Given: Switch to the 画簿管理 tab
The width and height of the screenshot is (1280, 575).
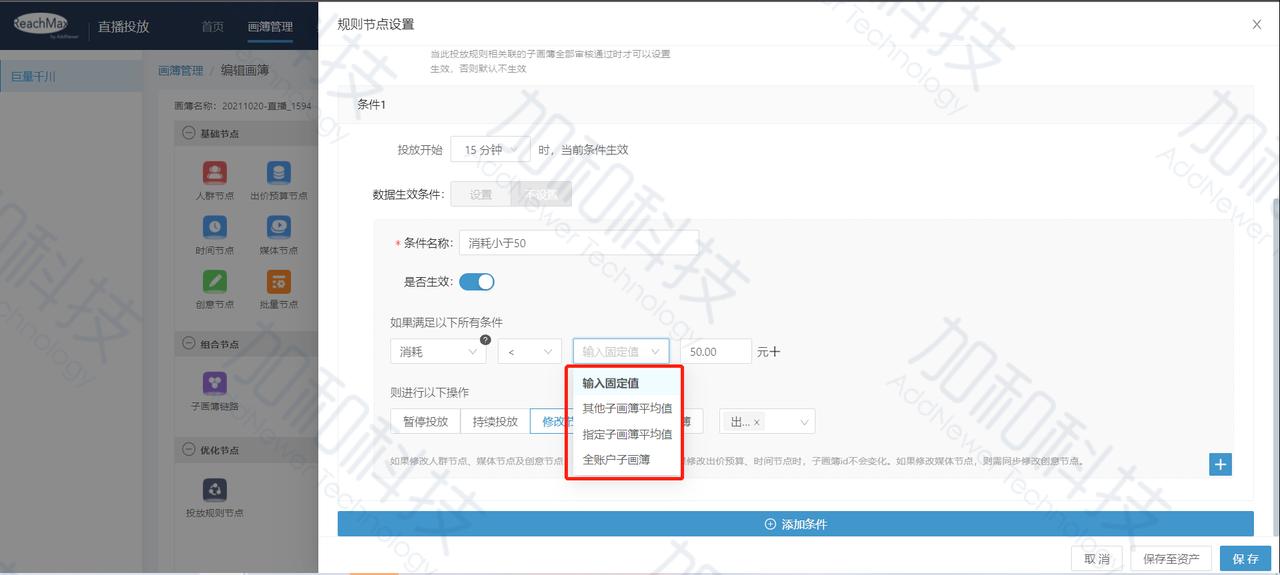Looking at the screenshot, I should [x=270, y=27].
